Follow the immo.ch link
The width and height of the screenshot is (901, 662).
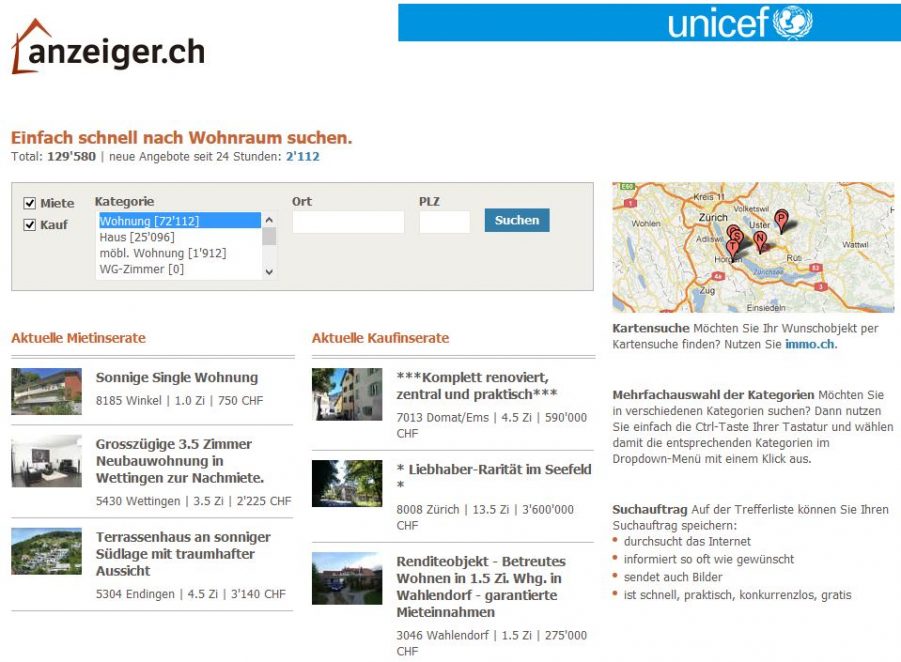[x=809, y=344]
